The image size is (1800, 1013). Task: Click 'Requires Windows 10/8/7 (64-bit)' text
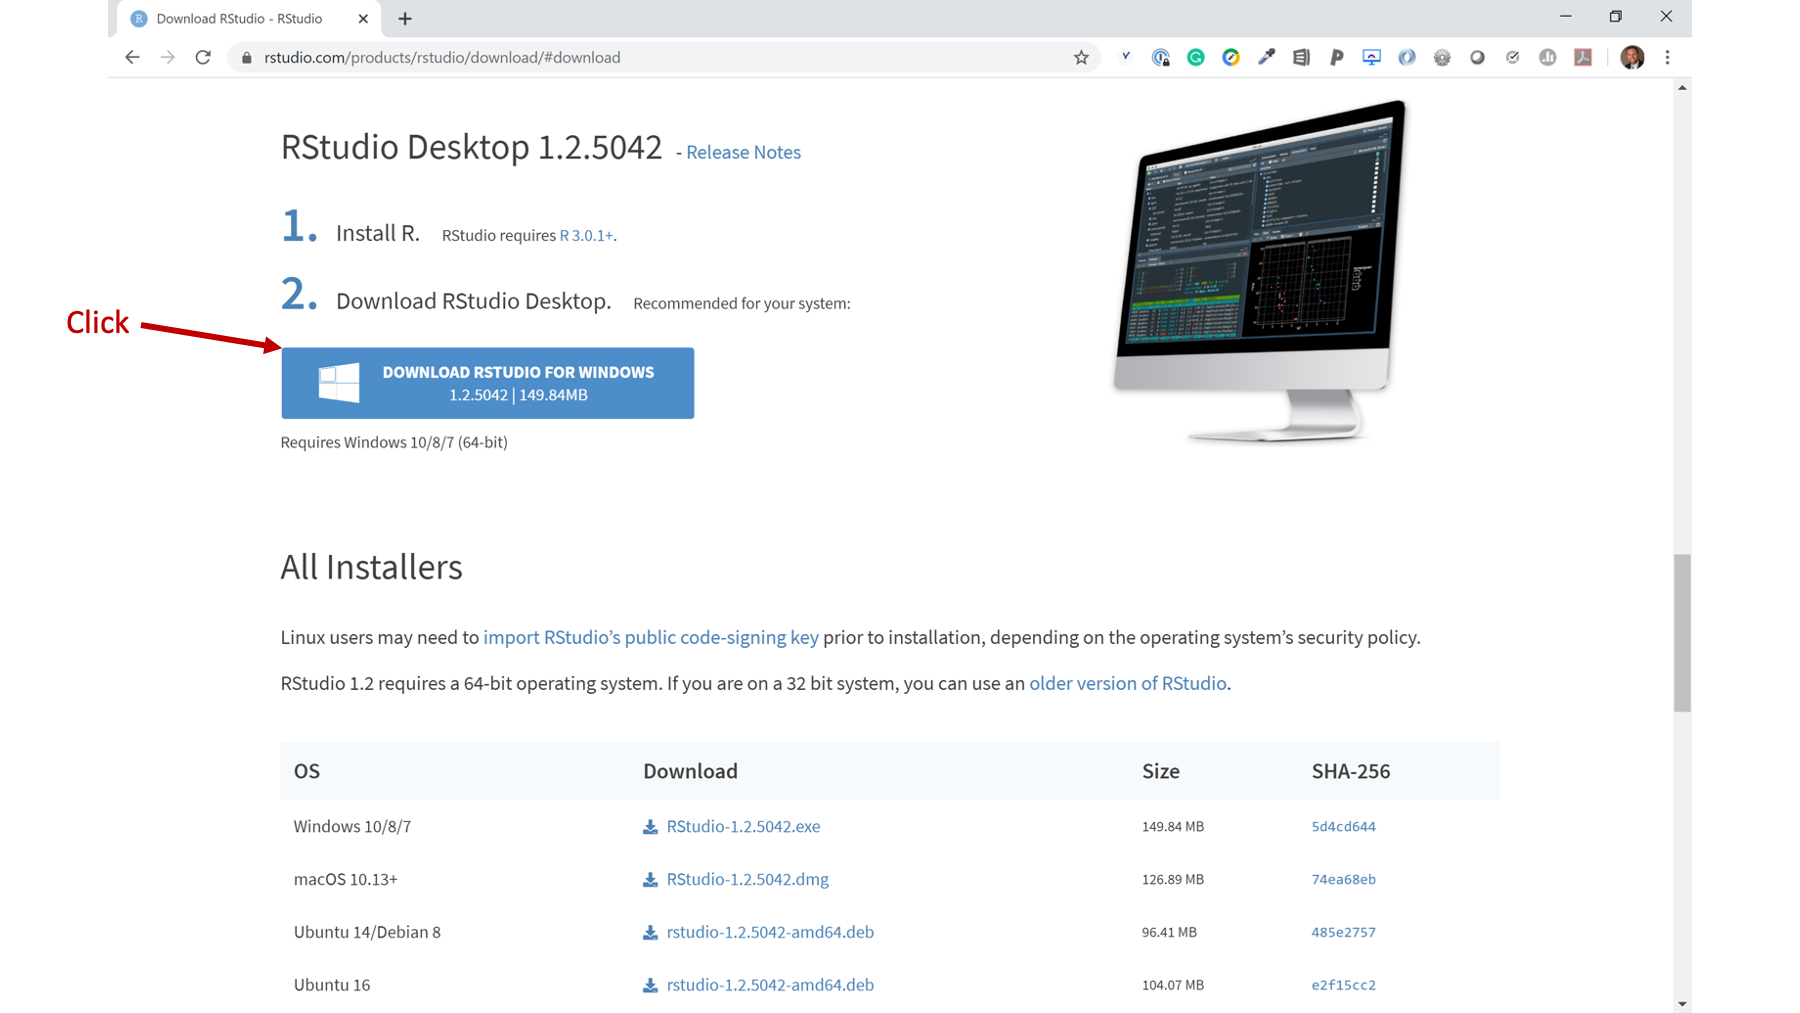pyautogui.click(x=394, y=442)
